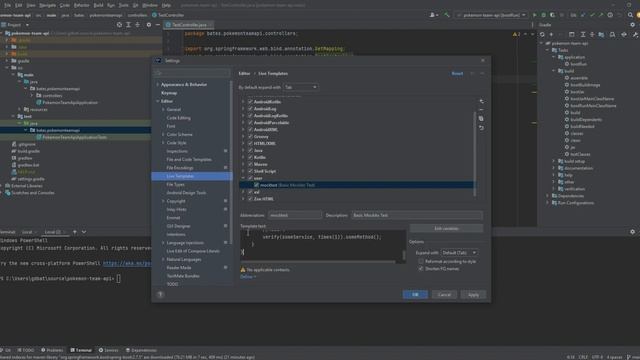Toggle the Shell Script template group checkbox
Viewport: 640px width, 360px height.
pyautogui.click(x=250, y=171)
